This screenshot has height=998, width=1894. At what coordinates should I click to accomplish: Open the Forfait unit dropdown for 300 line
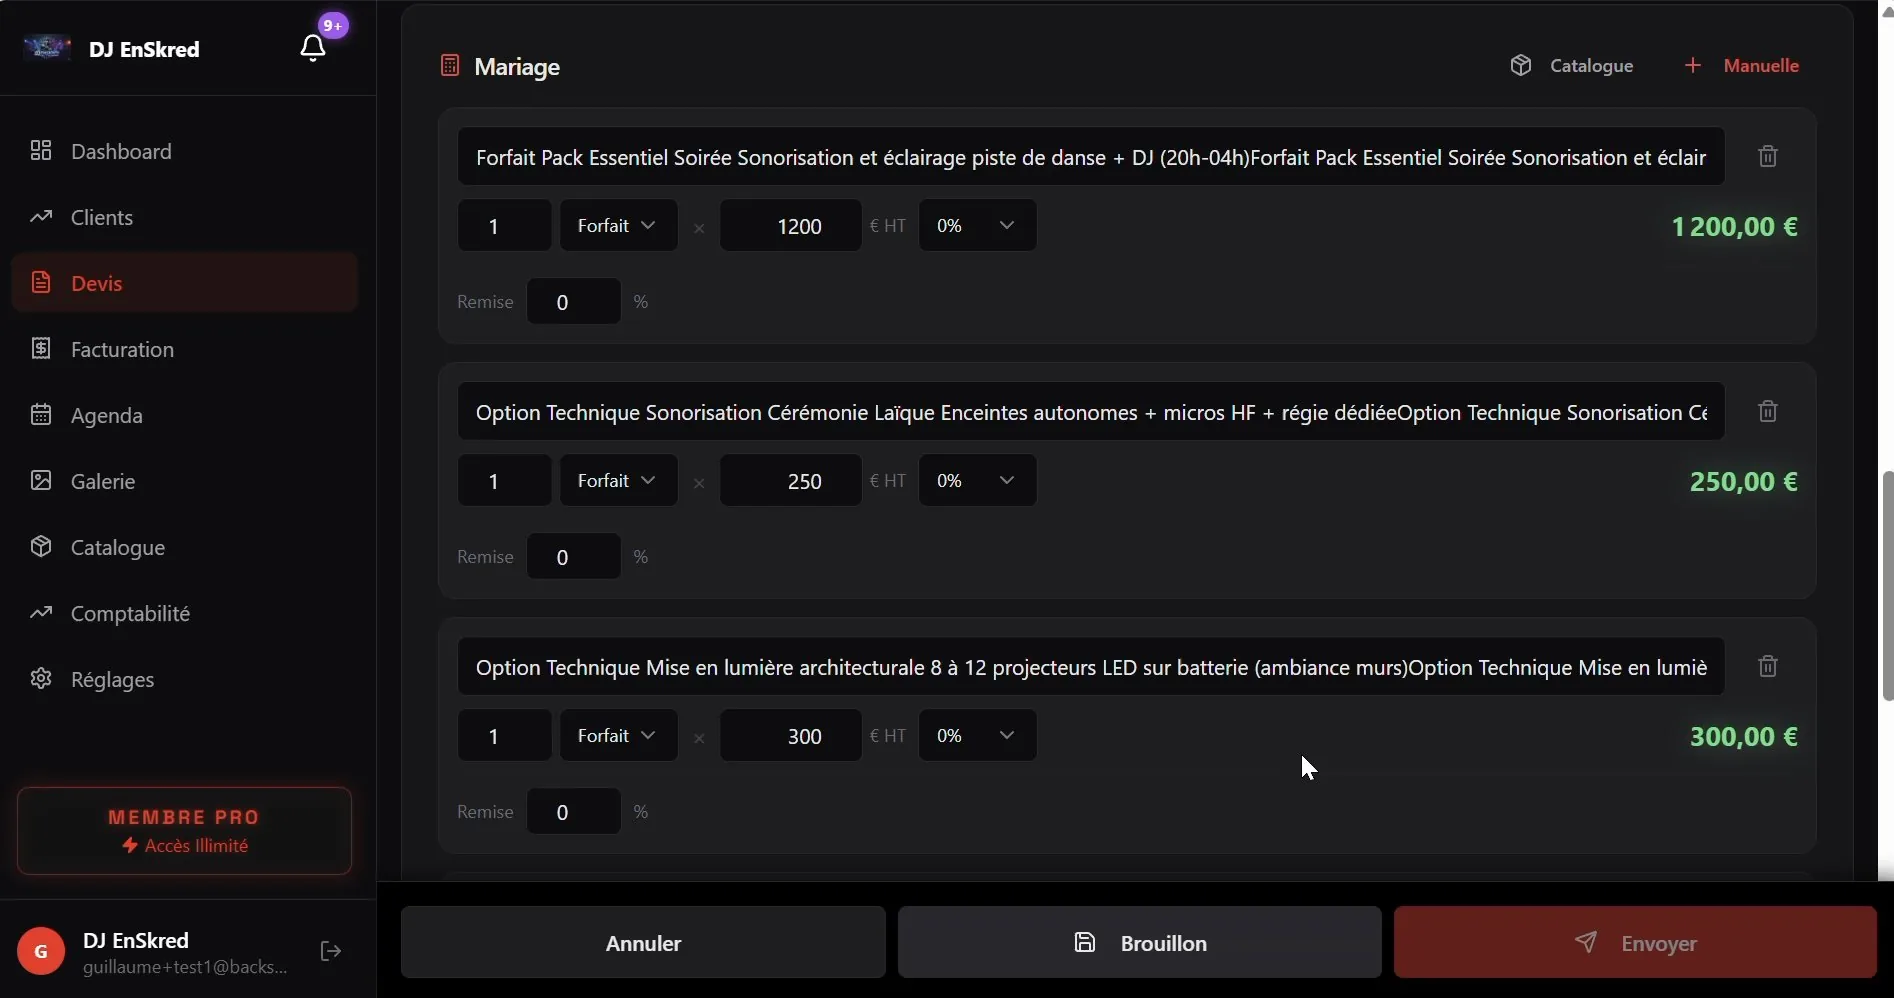pyautogui.click(x=619, y=736)
